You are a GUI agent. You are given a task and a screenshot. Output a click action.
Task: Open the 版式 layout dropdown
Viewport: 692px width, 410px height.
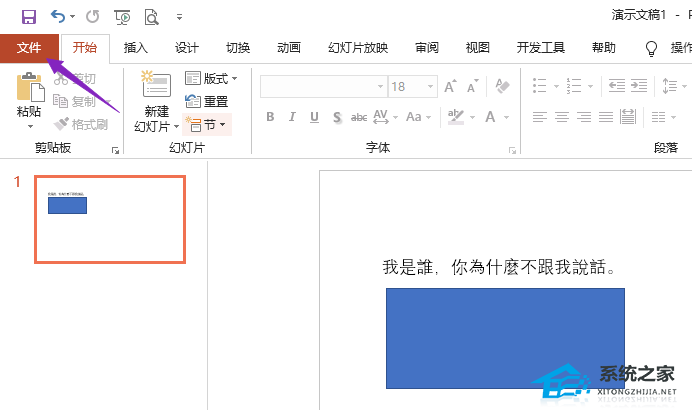211,79
